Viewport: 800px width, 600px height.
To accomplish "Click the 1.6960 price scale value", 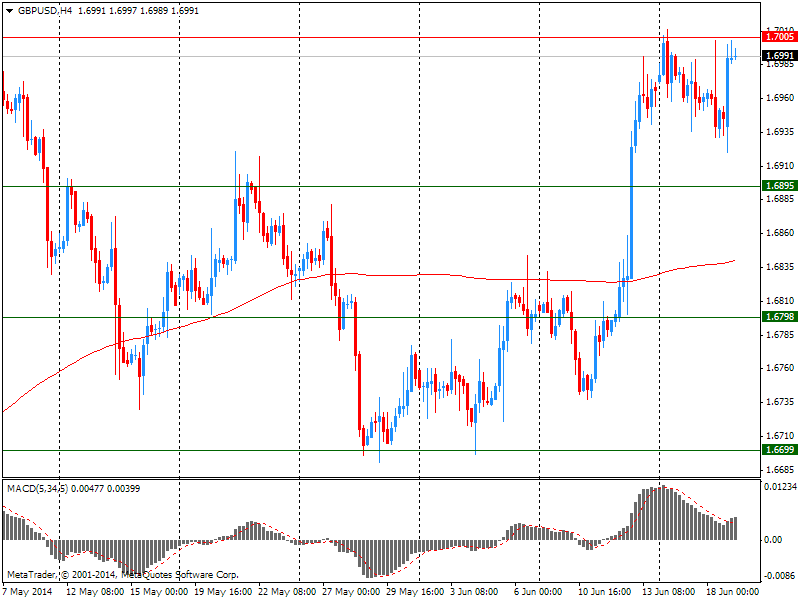I will (781, 97).
